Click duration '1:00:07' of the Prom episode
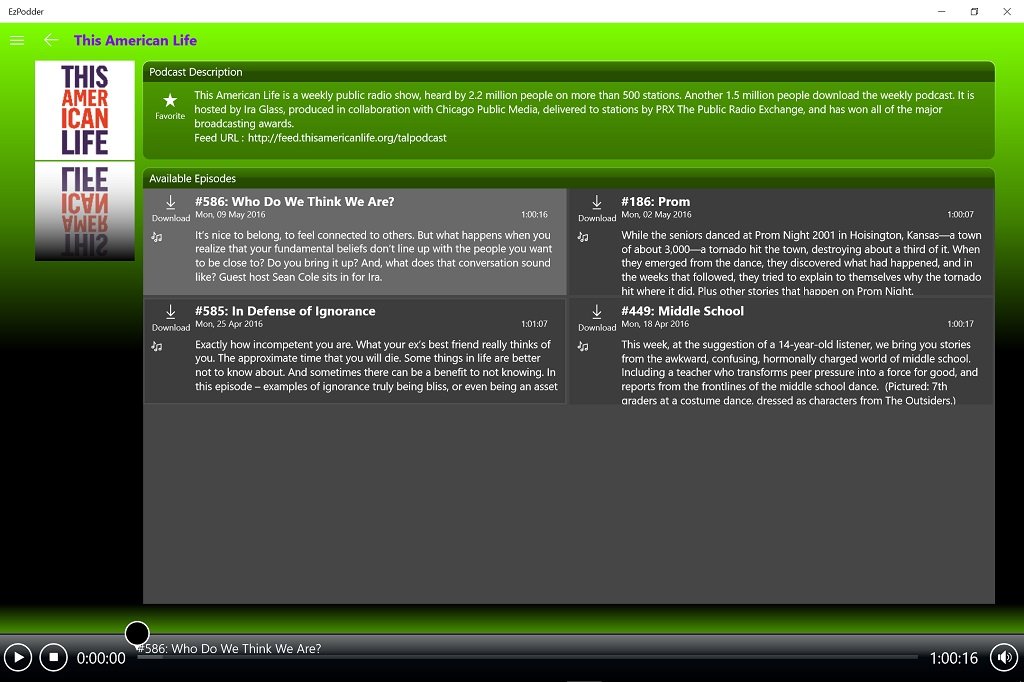 point(960,214)
